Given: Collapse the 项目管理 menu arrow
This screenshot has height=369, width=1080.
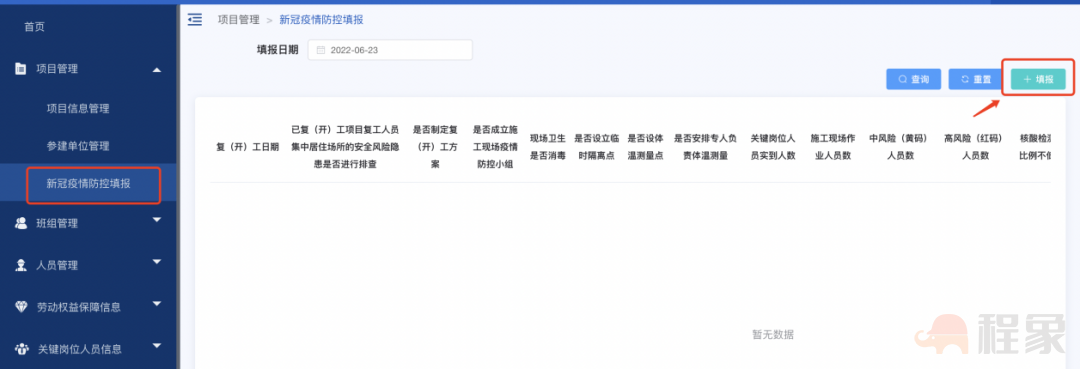Looking at the screenshot, I should tap(157, 70).
